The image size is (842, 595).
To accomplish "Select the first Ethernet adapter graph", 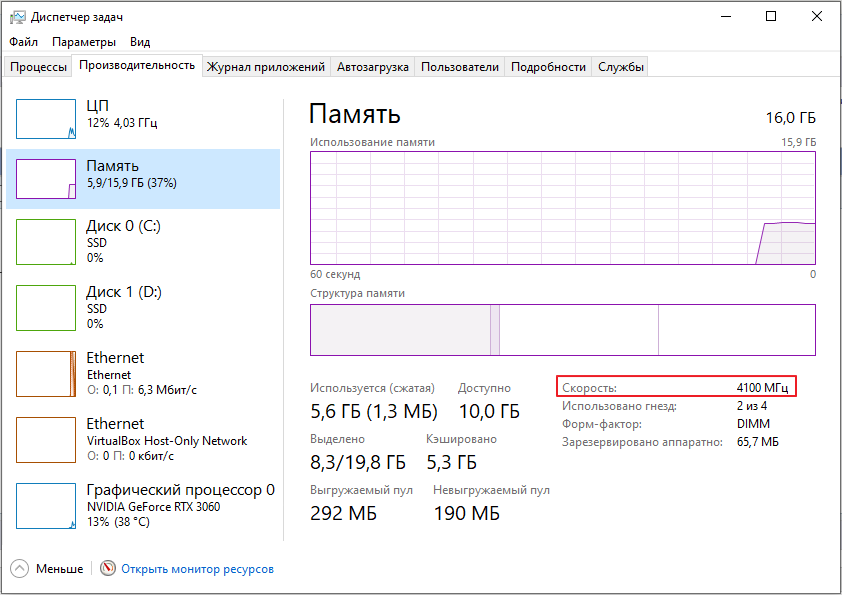I will coord(46,373).
